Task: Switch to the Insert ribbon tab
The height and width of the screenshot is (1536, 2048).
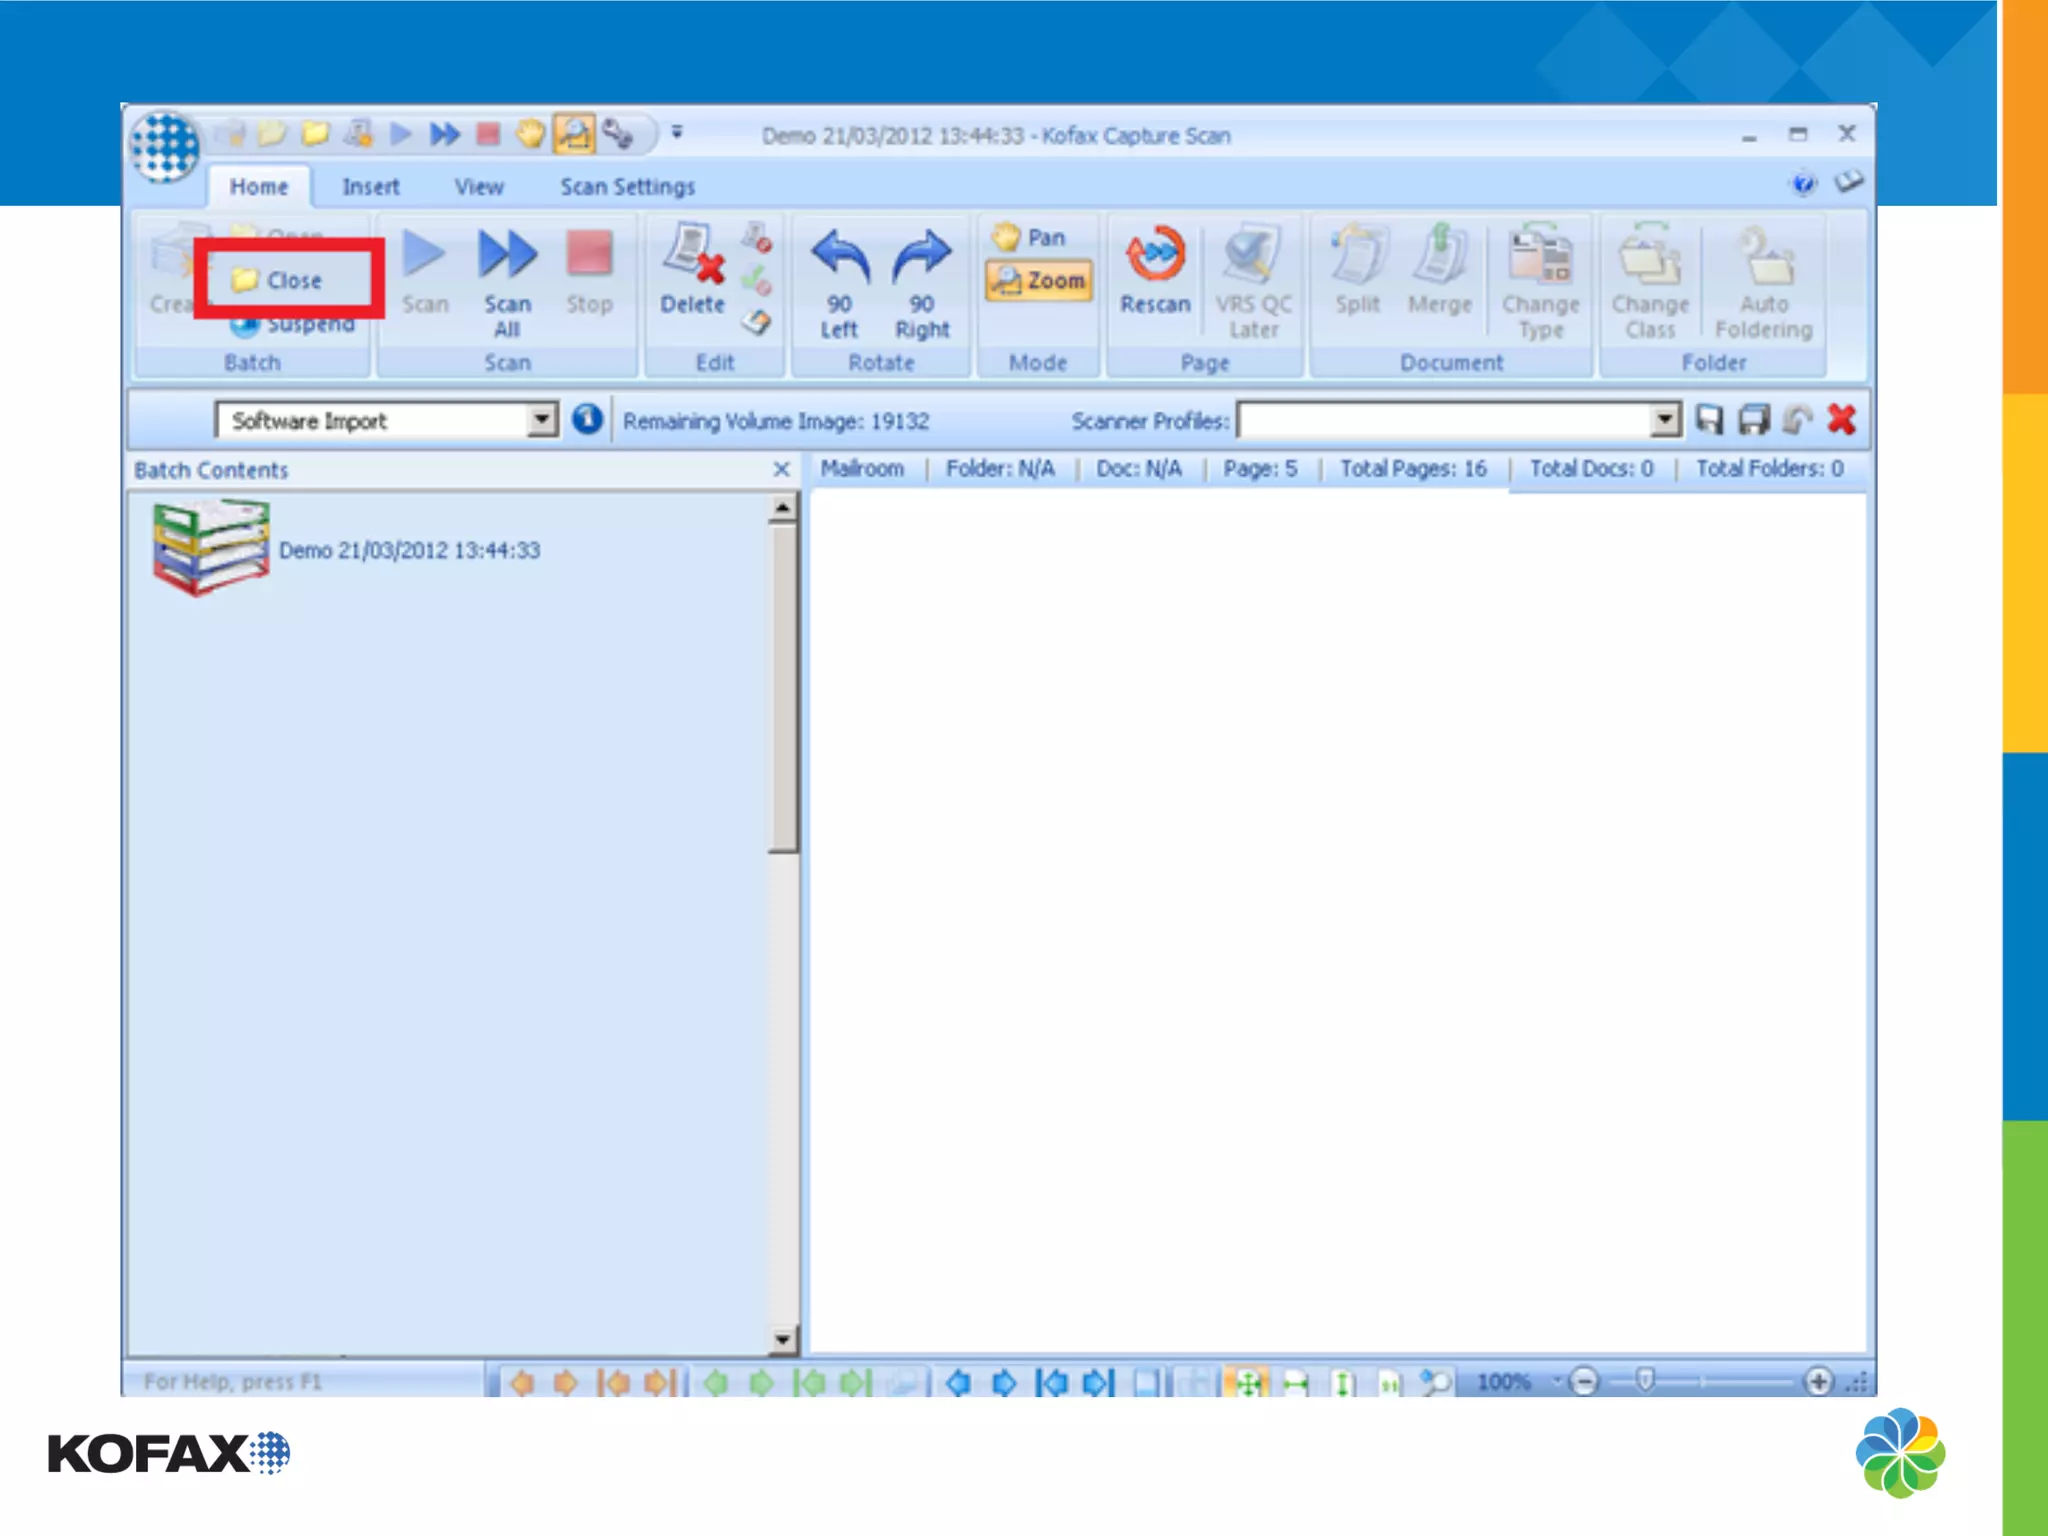Action: tap(370, 187)
